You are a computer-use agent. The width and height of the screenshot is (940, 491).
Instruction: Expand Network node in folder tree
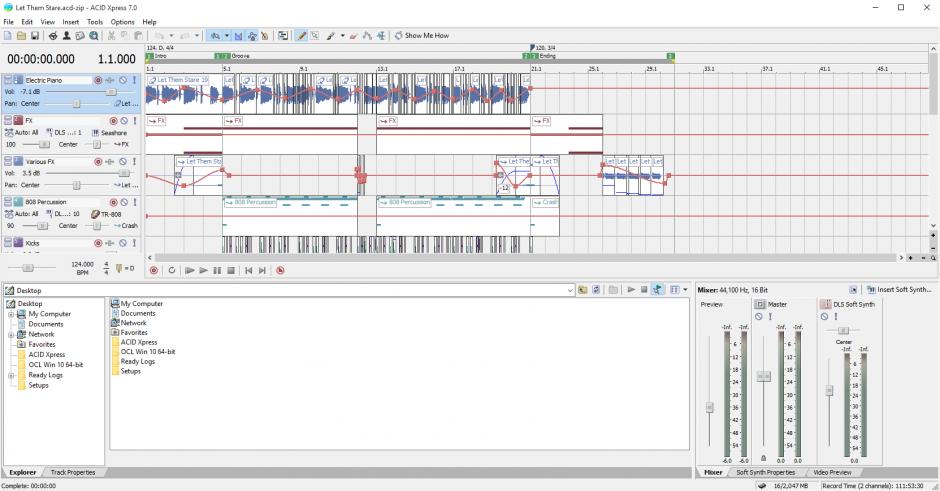pos(11,335)
